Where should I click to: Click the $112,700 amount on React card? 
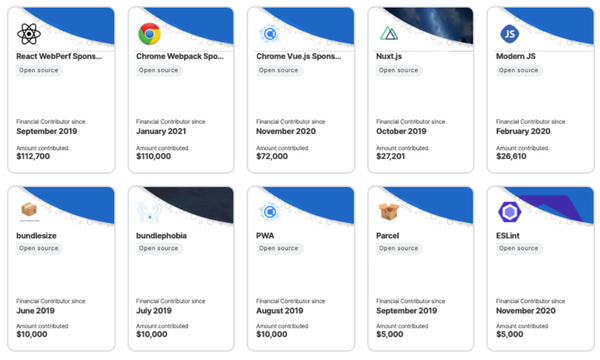33,156
